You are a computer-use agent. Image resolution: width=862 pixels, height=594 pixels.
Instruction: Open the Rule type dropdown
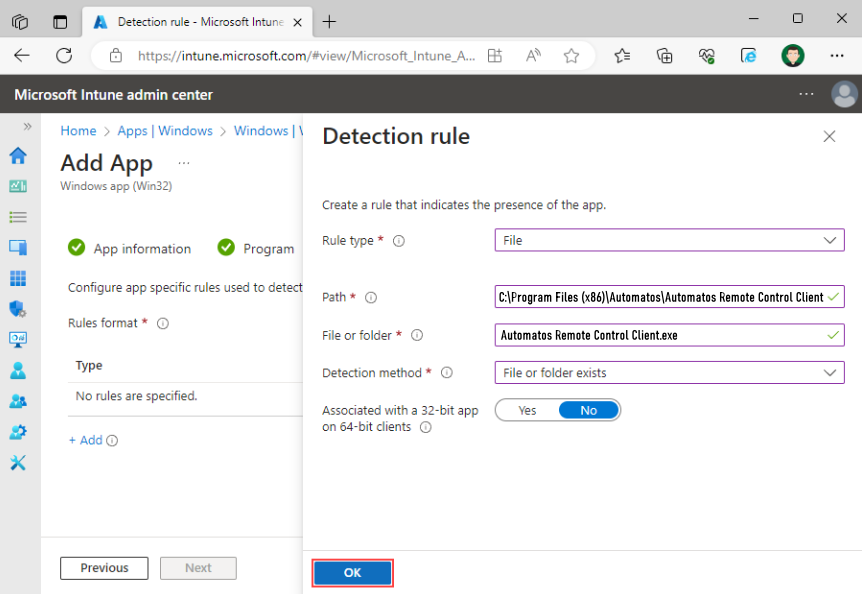pyautogui.click(x=669, y=241)
